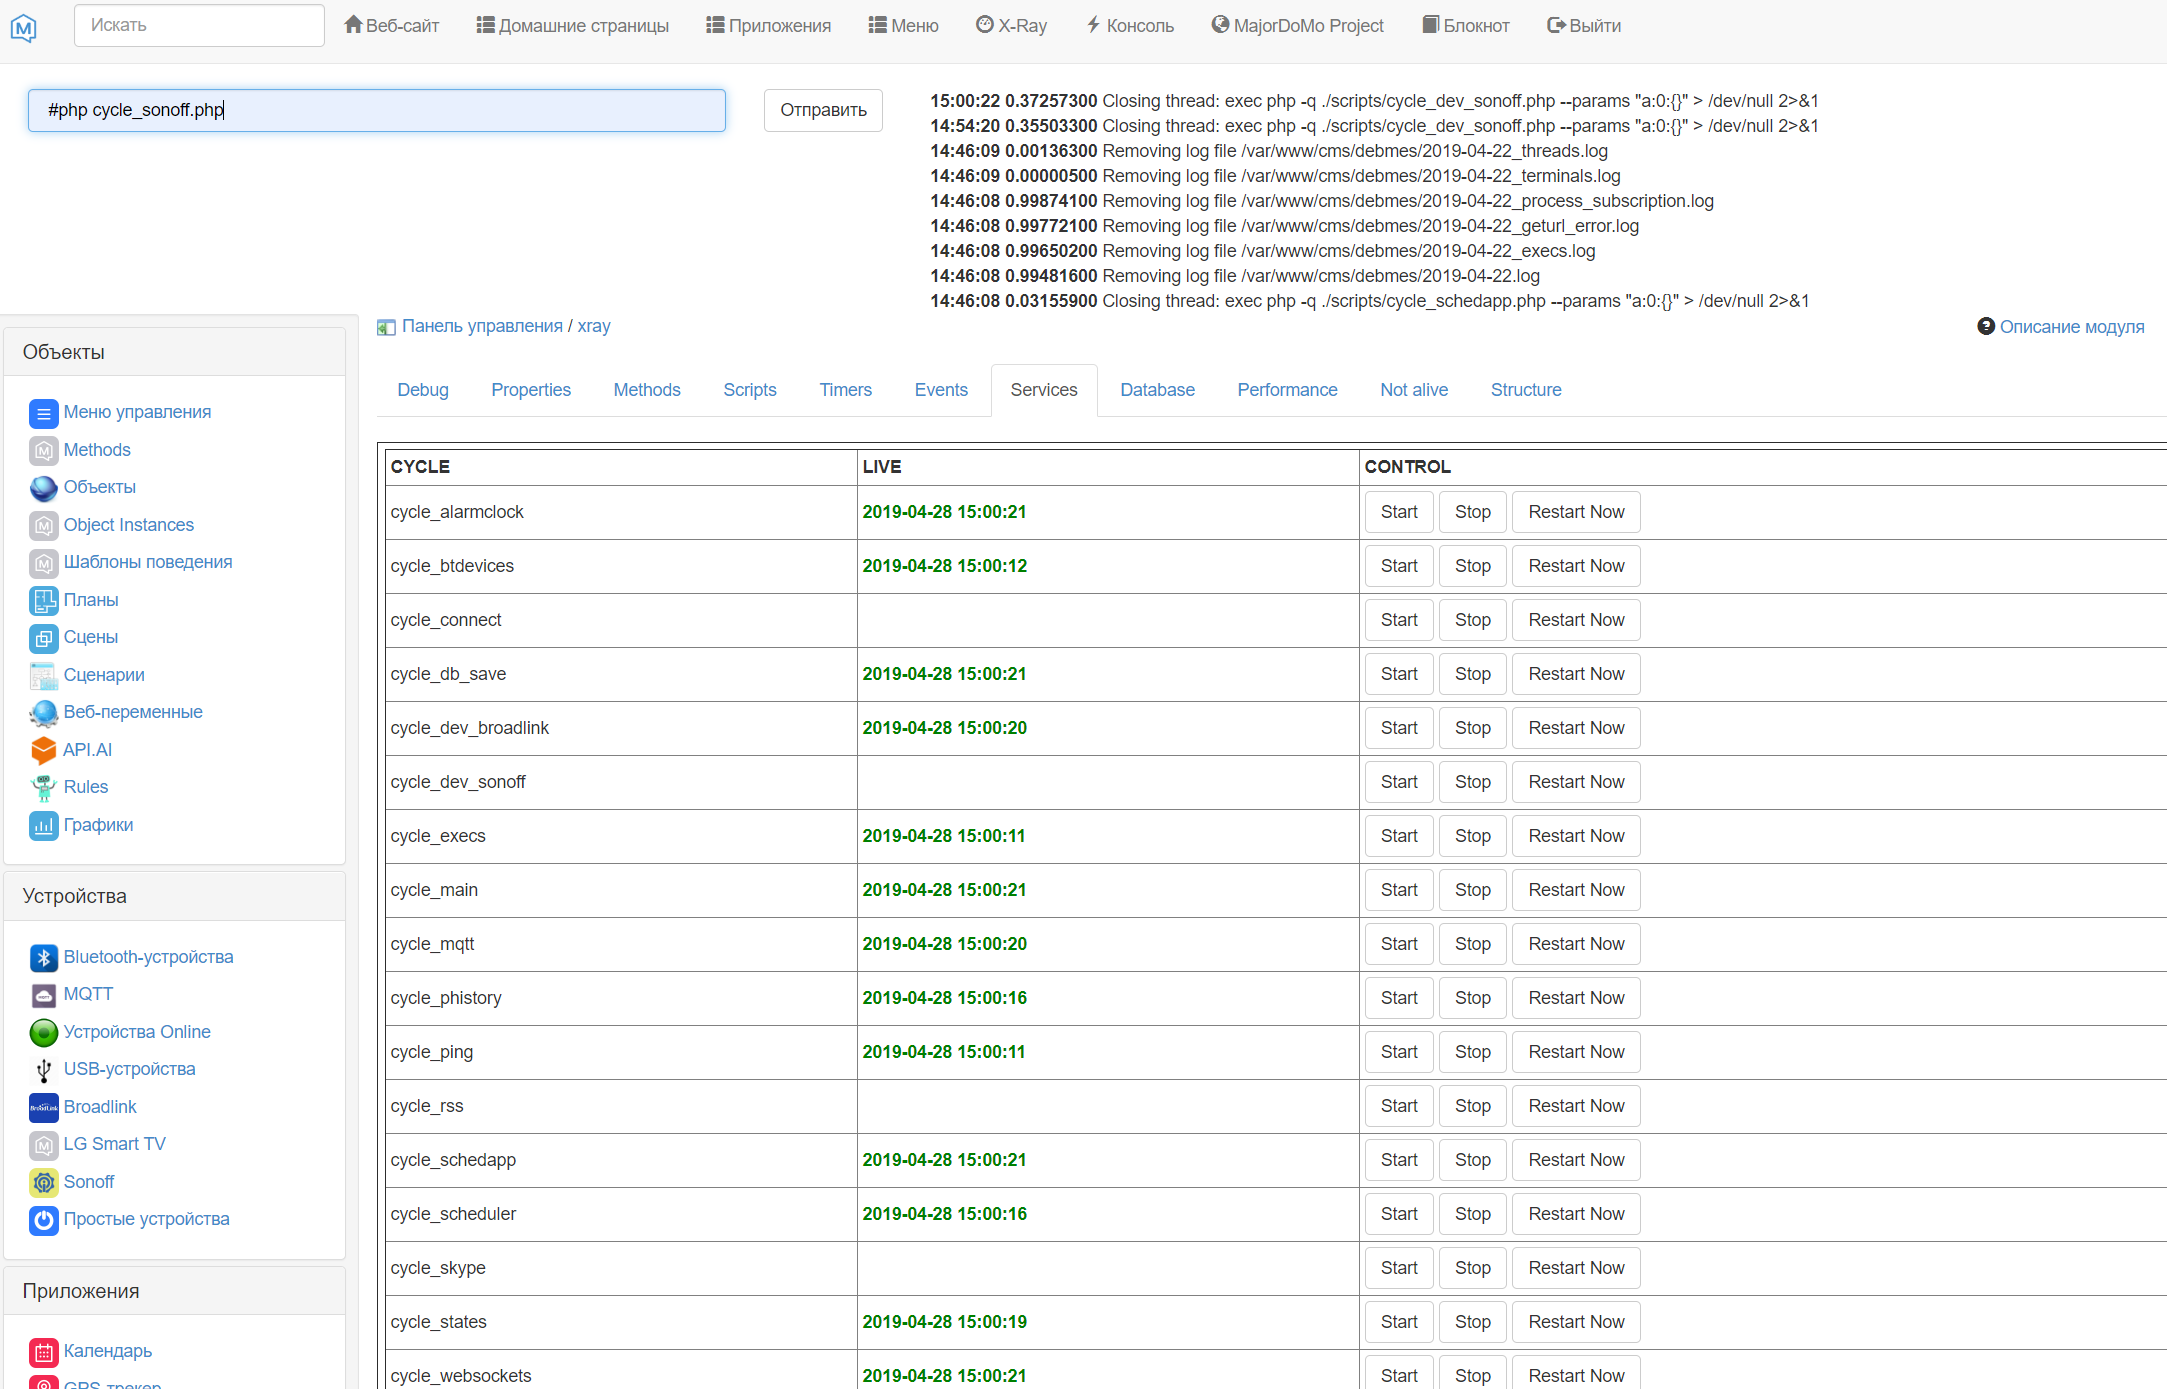This screenshot has height=1389, width=2167.
Task: Open X-Ray in top menu
Action: (1011, 26)
